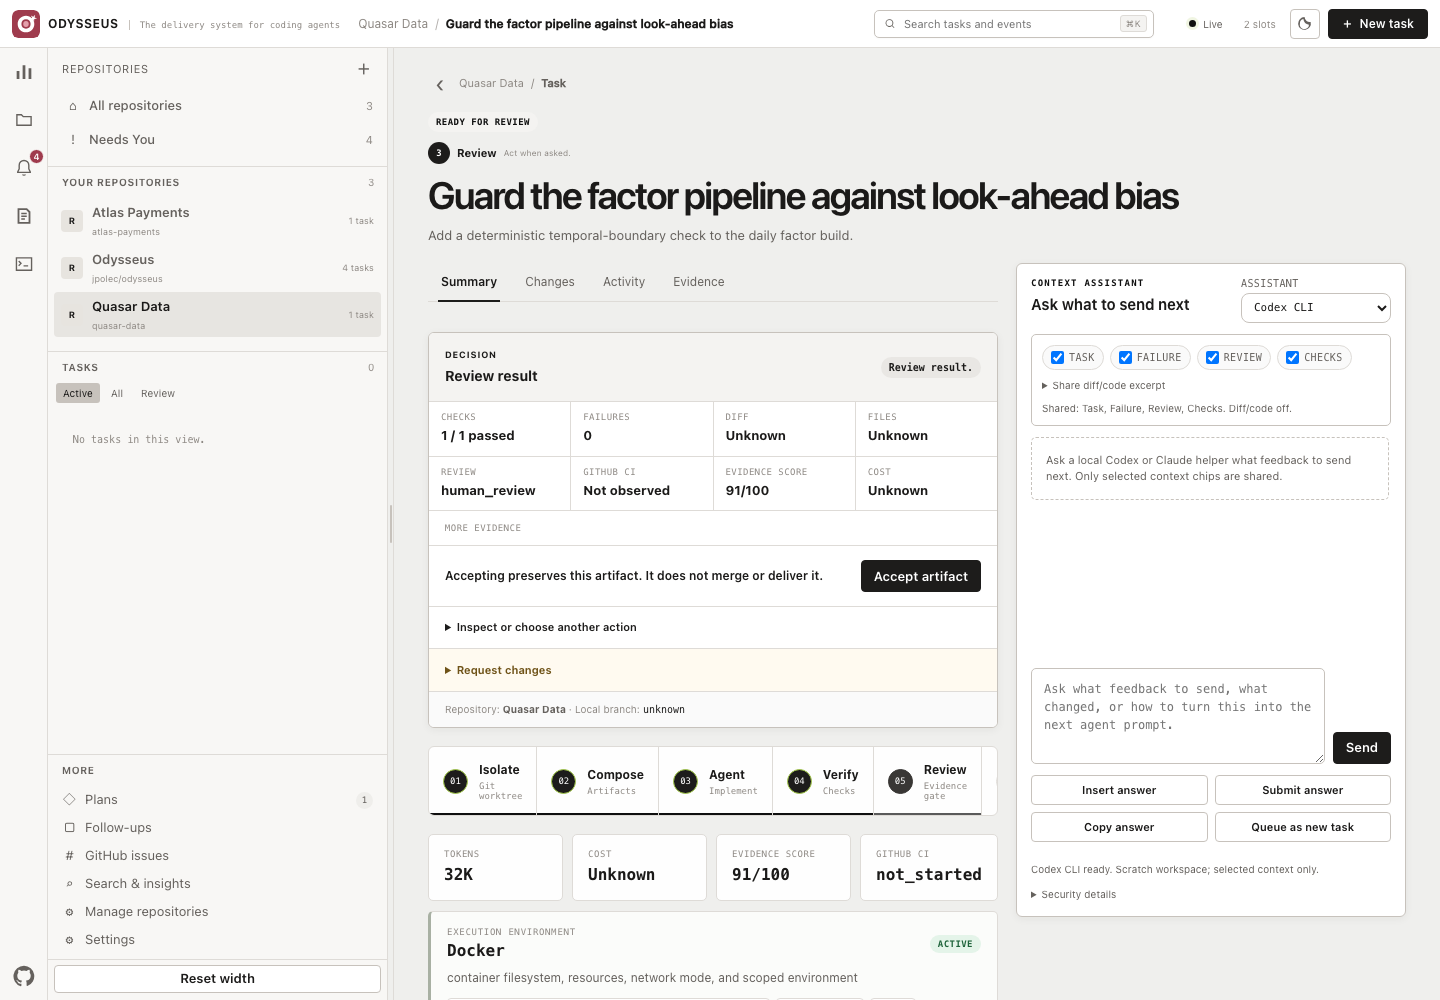The width and height of the screenshot is (1440, 1000).
Task: Click the Compose Artifacts pipeline step
Action: click(598, 781)
